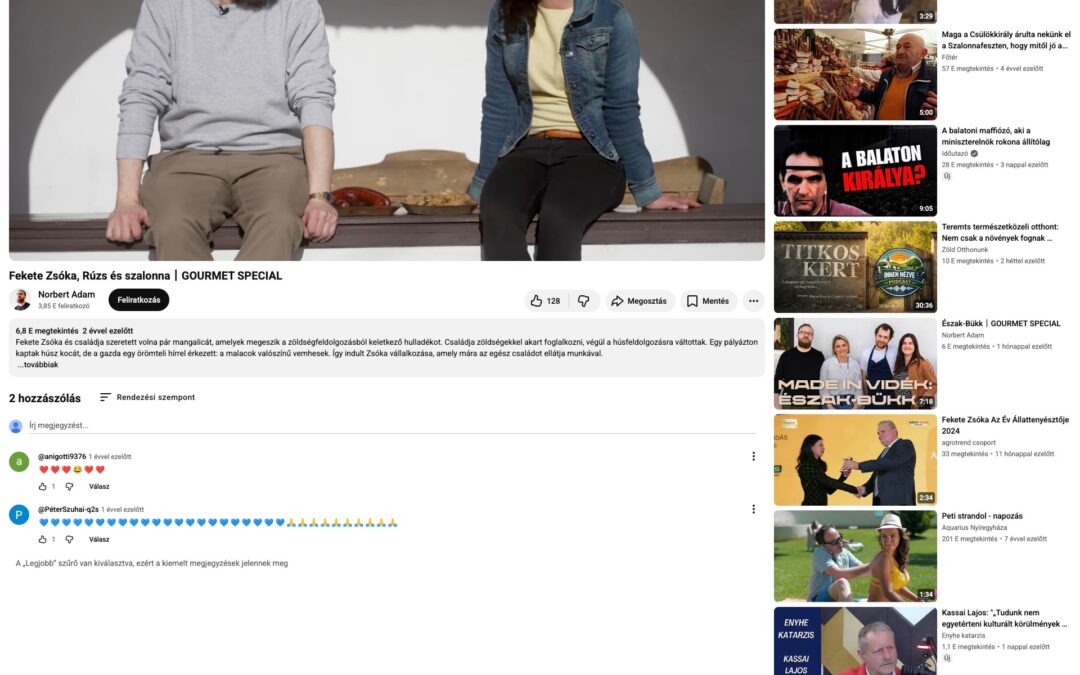Like the PéterSzuhai-q2s comment

pyautogui.click(x=43, y=539)
